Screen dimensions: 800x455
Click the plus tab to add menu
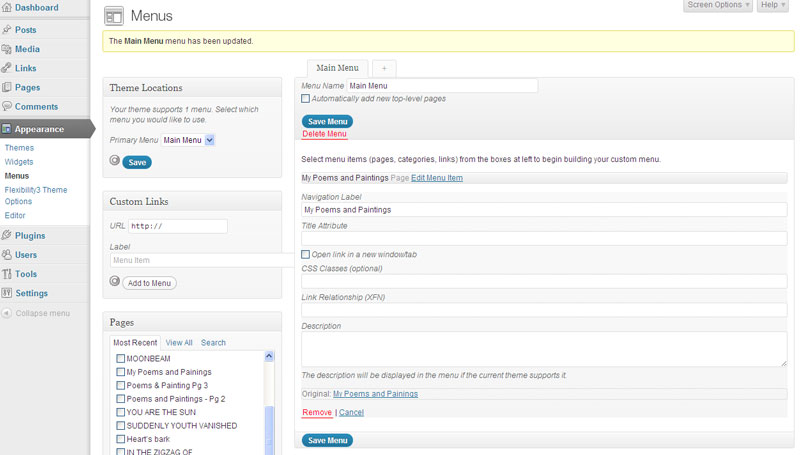(x=384, y=68)
